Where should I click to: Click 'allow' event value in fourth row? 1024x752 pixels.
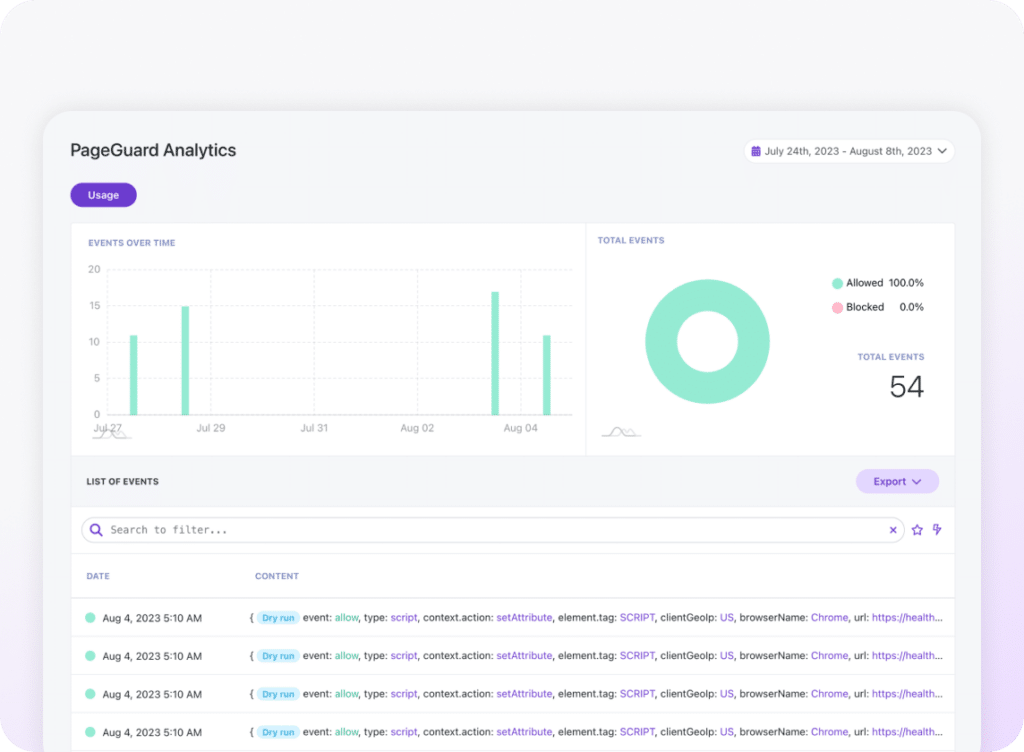(x=347, y=732)
